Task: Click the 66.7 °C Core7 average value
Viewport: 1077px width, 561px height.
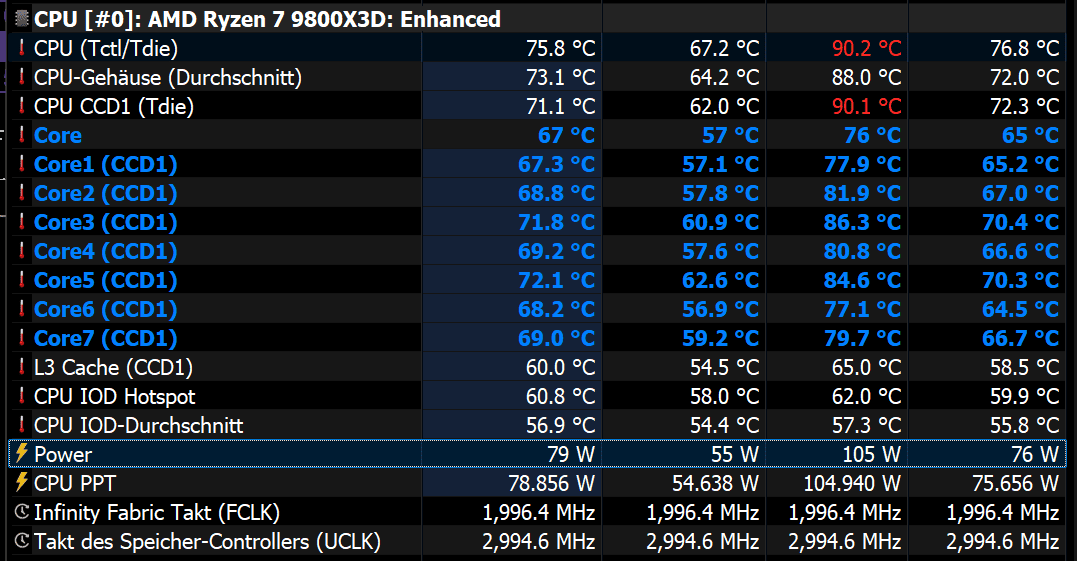Action: (1021, 338)
